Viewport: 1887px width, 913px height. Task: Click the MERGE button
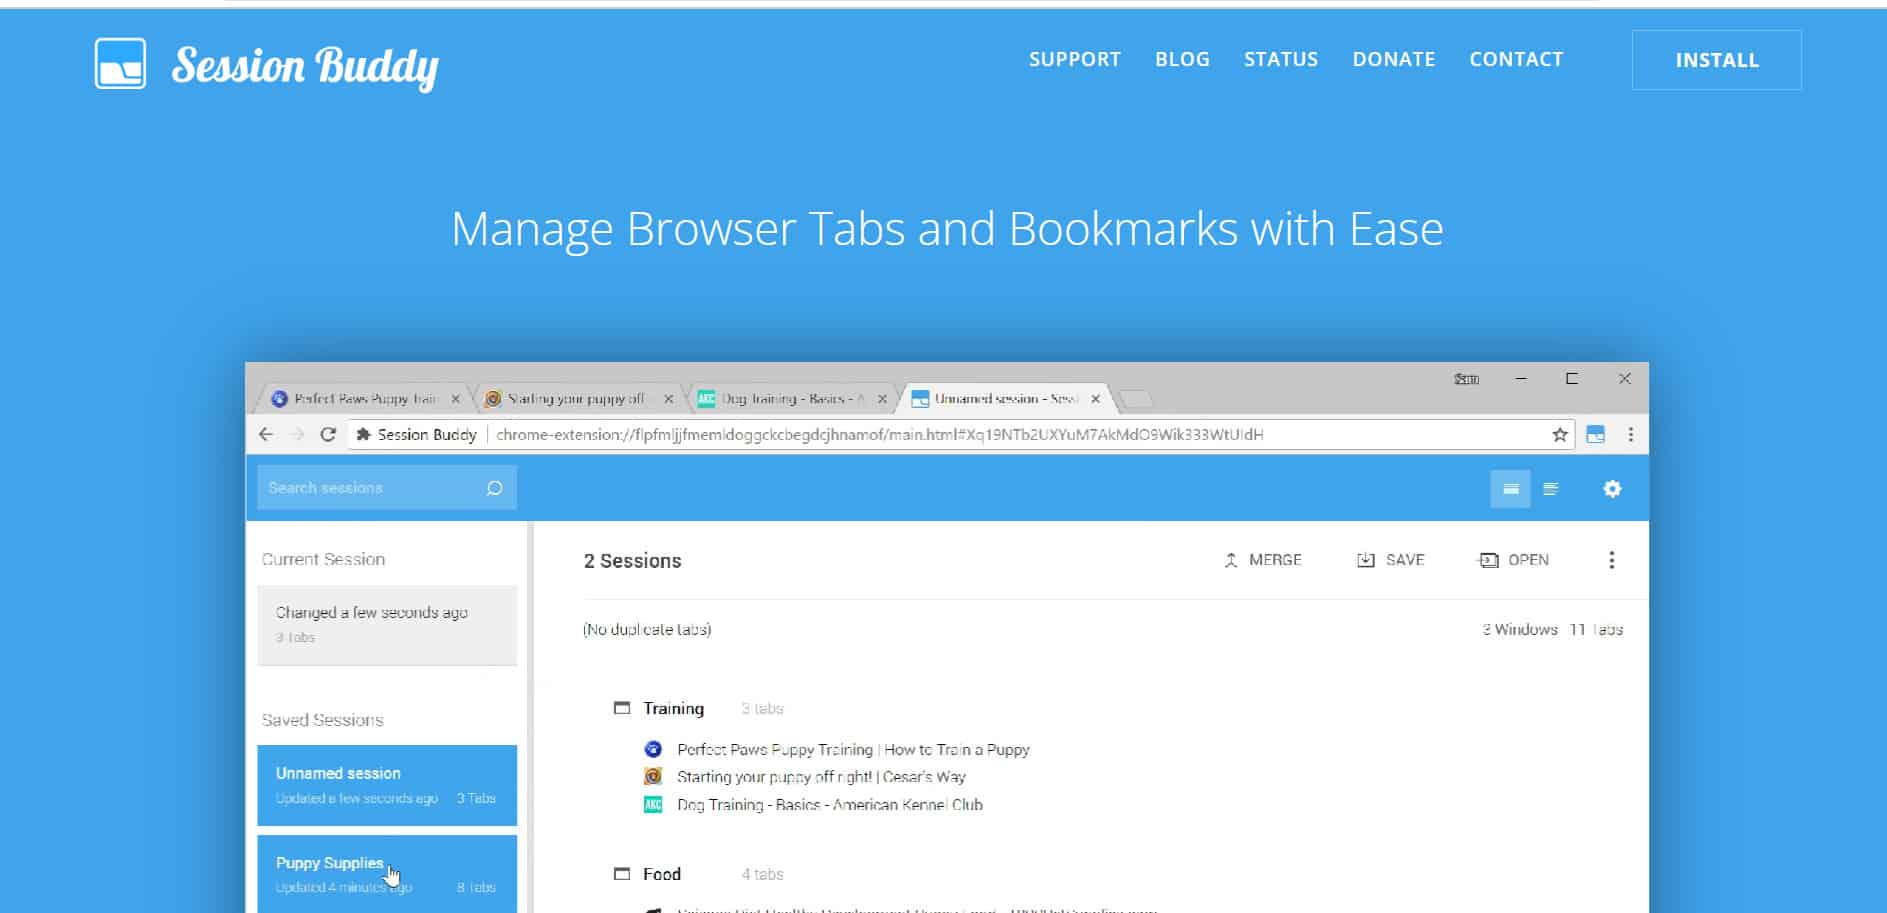1263,560
